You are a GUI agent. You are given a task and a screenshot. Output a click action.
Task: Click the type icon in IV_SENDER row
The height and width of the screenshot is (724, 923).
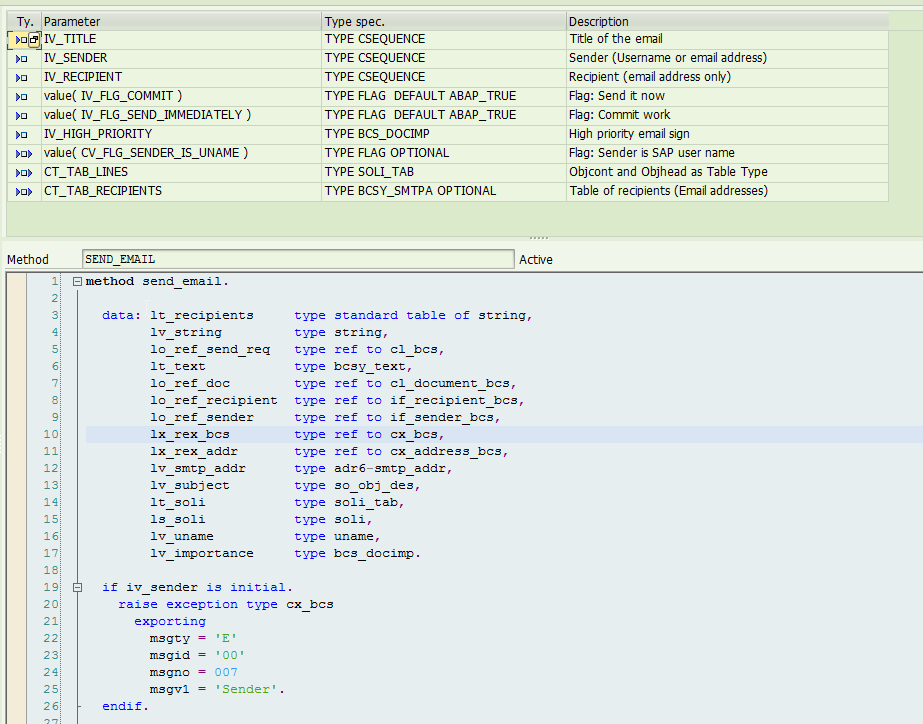tap(21, 59)
